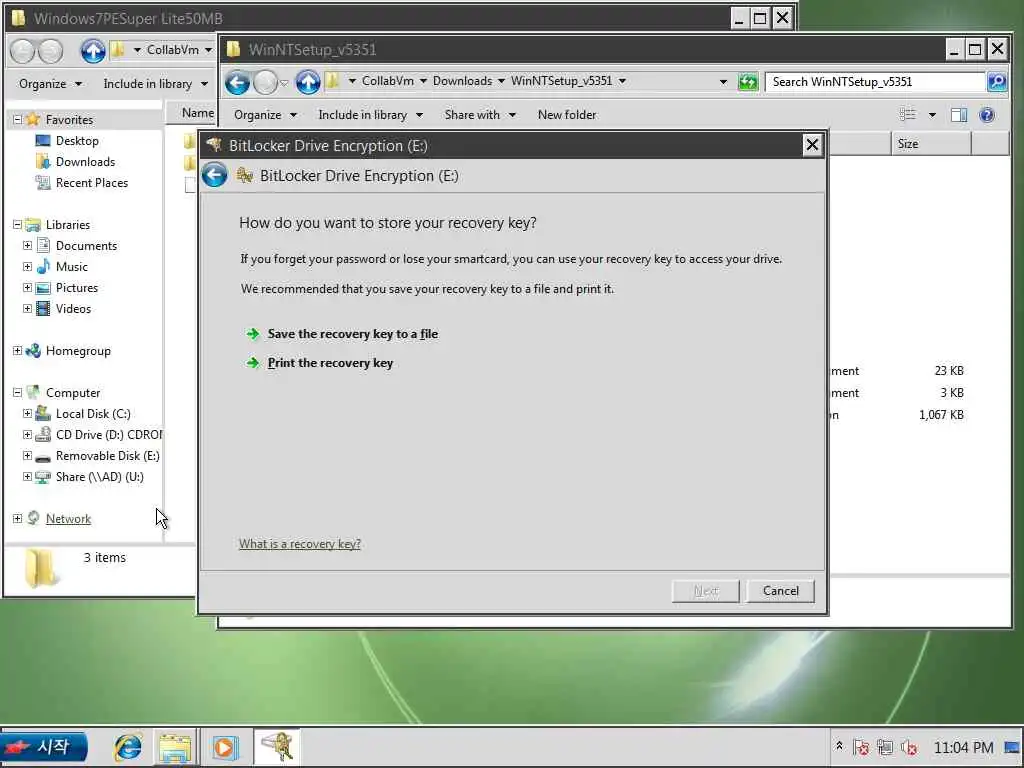The height and width of the screenshot is (768, 1024).
Task: Open Organize menu in Windows7PESuper window
Action: point(50,84)
